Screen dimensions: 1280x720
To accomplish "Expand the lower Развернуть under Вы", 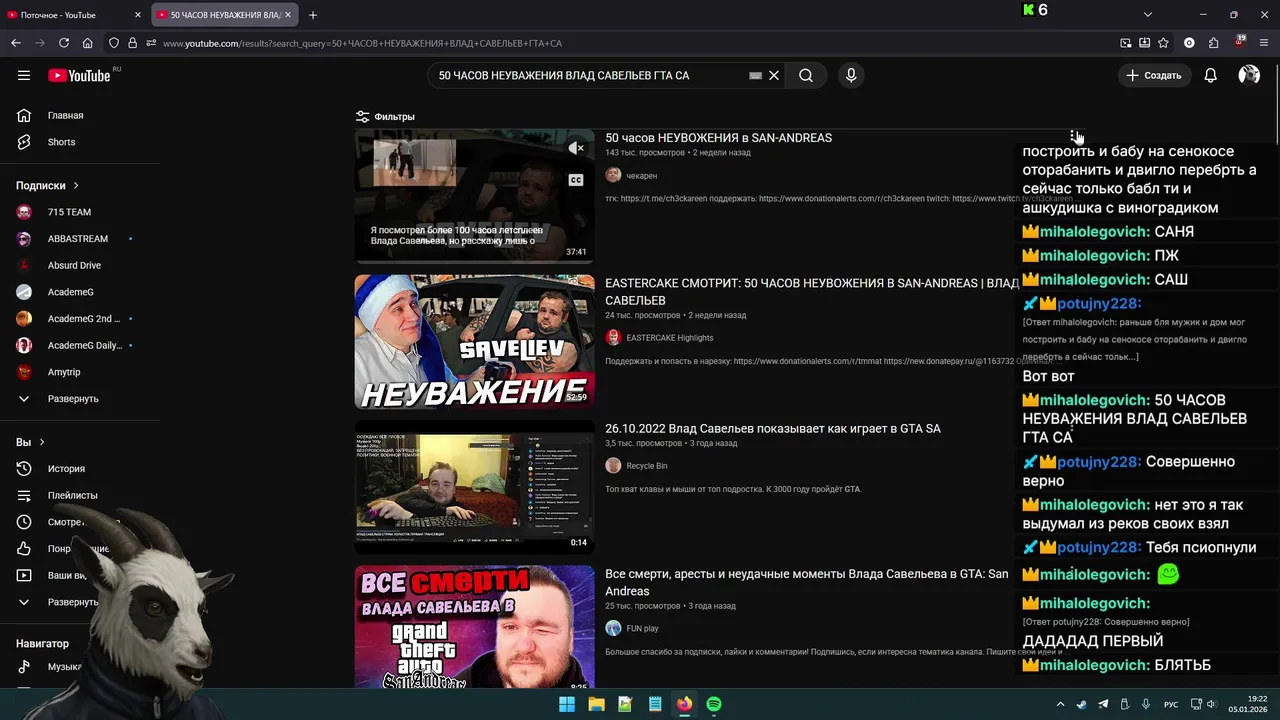I will pyautogui.click(x=73, y=602).
